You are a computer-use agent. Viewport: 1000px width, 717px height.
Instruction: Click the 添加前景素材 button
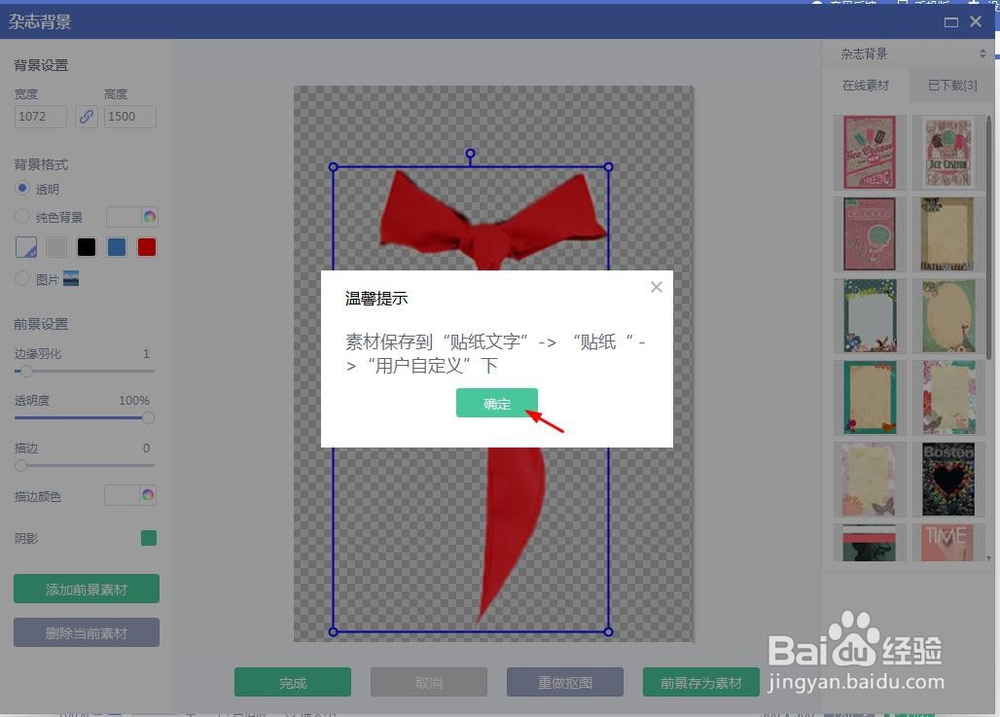[87, 589]
